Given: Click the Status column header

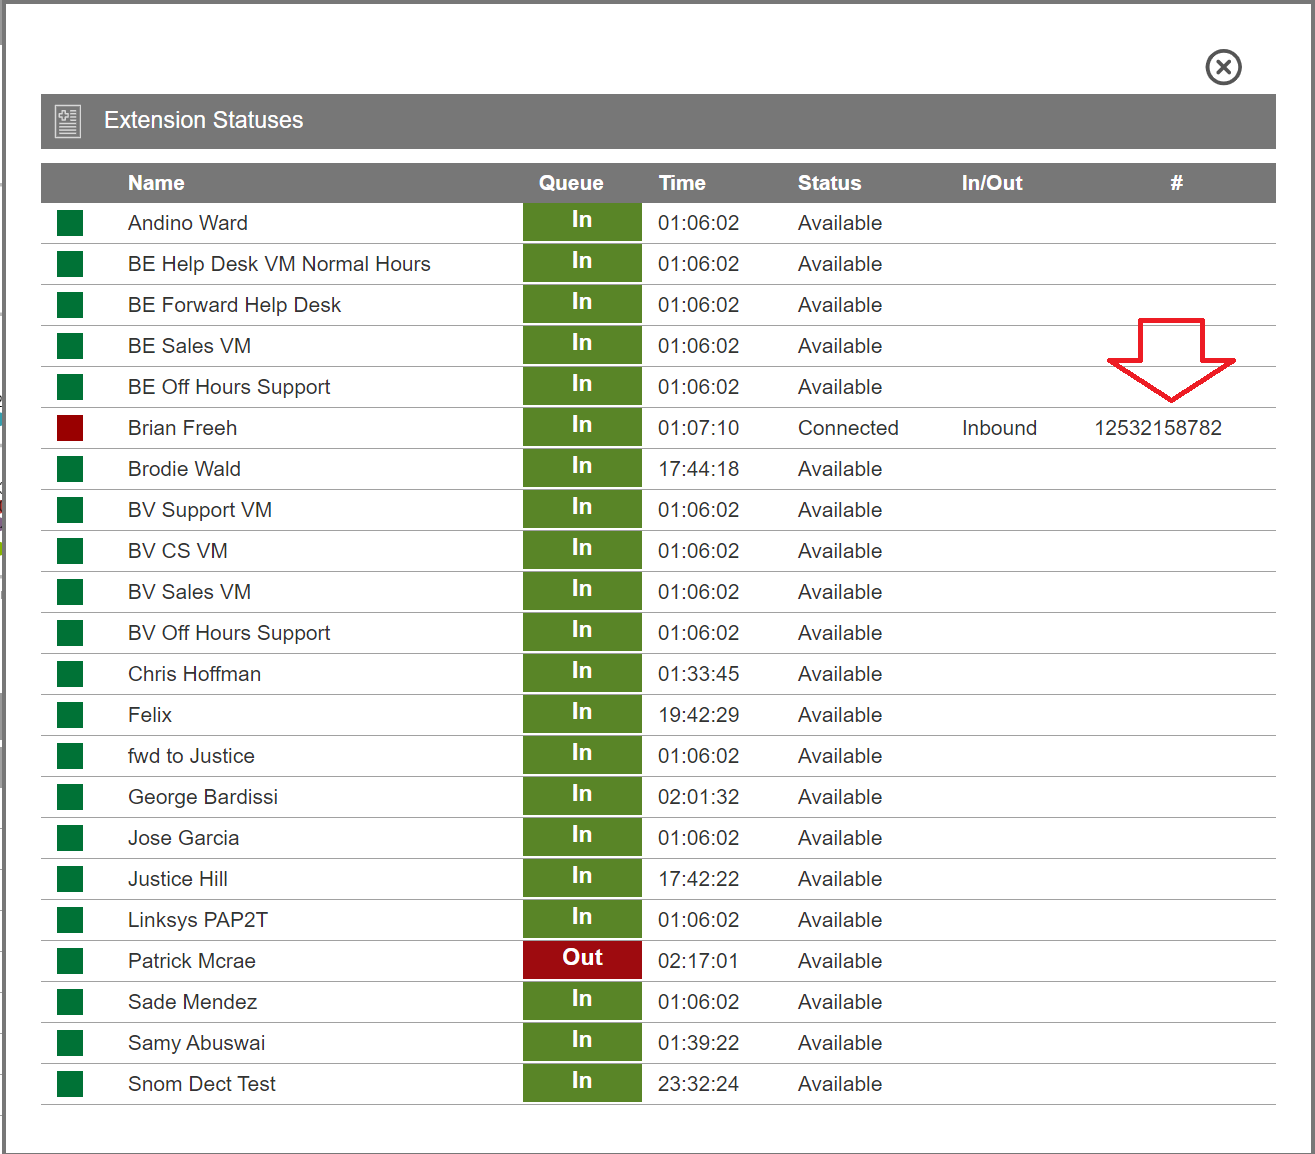Looking at the screenshot, I should click(x=829, y=183).
